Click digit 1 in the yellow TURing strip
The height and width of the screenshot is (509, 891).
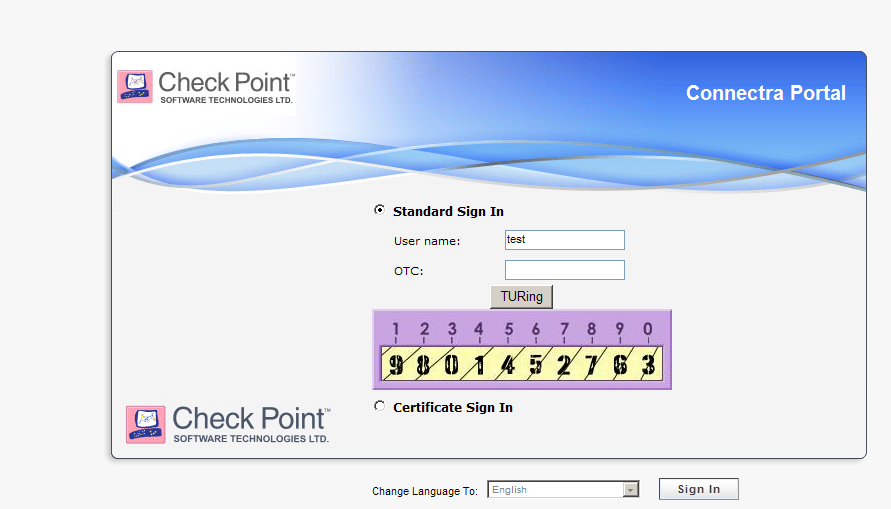(x=479, y=365)
